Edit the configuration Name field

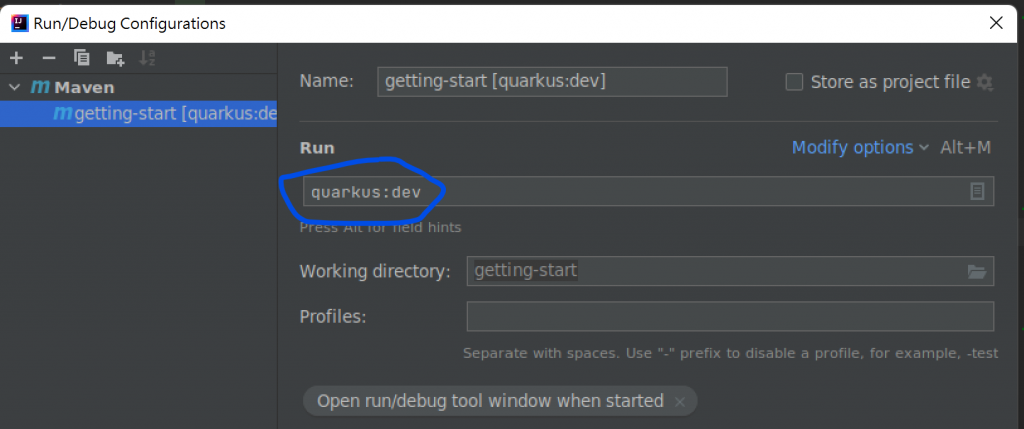click(x=552, y=82)
